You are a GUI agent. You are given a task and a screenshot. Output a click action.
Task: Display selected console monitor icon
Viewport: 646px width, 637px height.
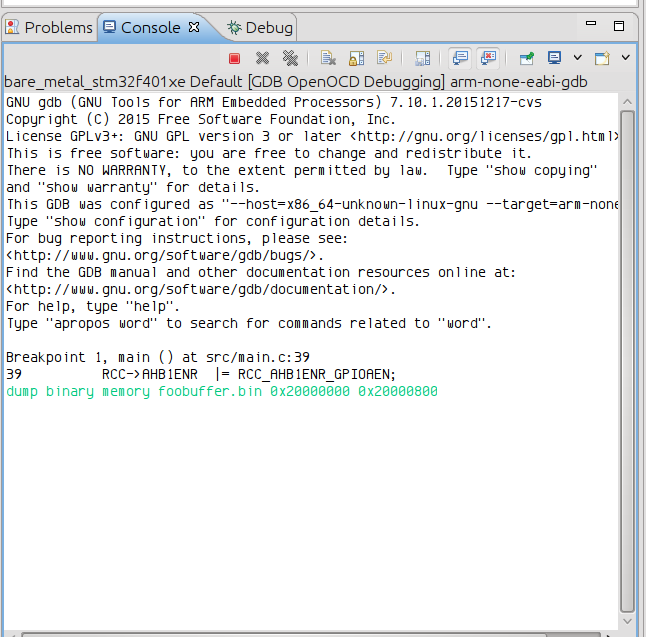(555, 58)
